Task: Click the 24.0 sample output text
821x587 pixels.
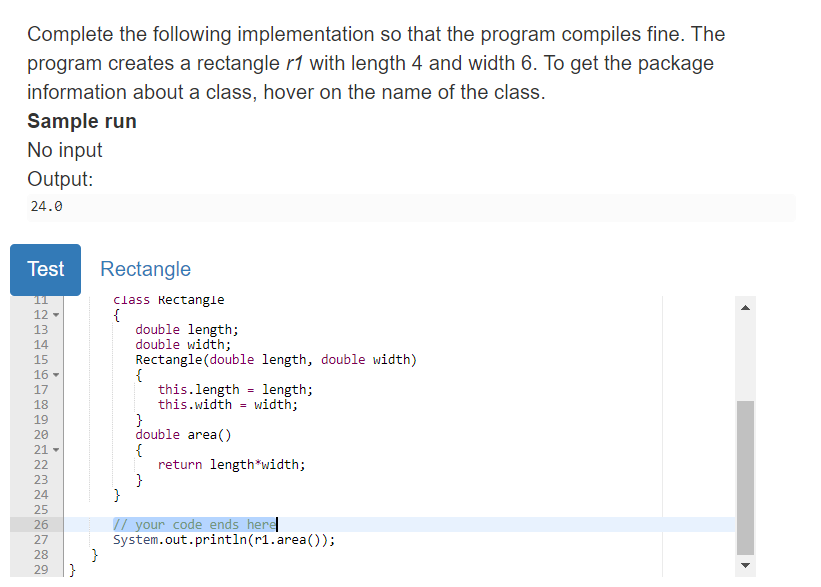Action: [46, 206]
